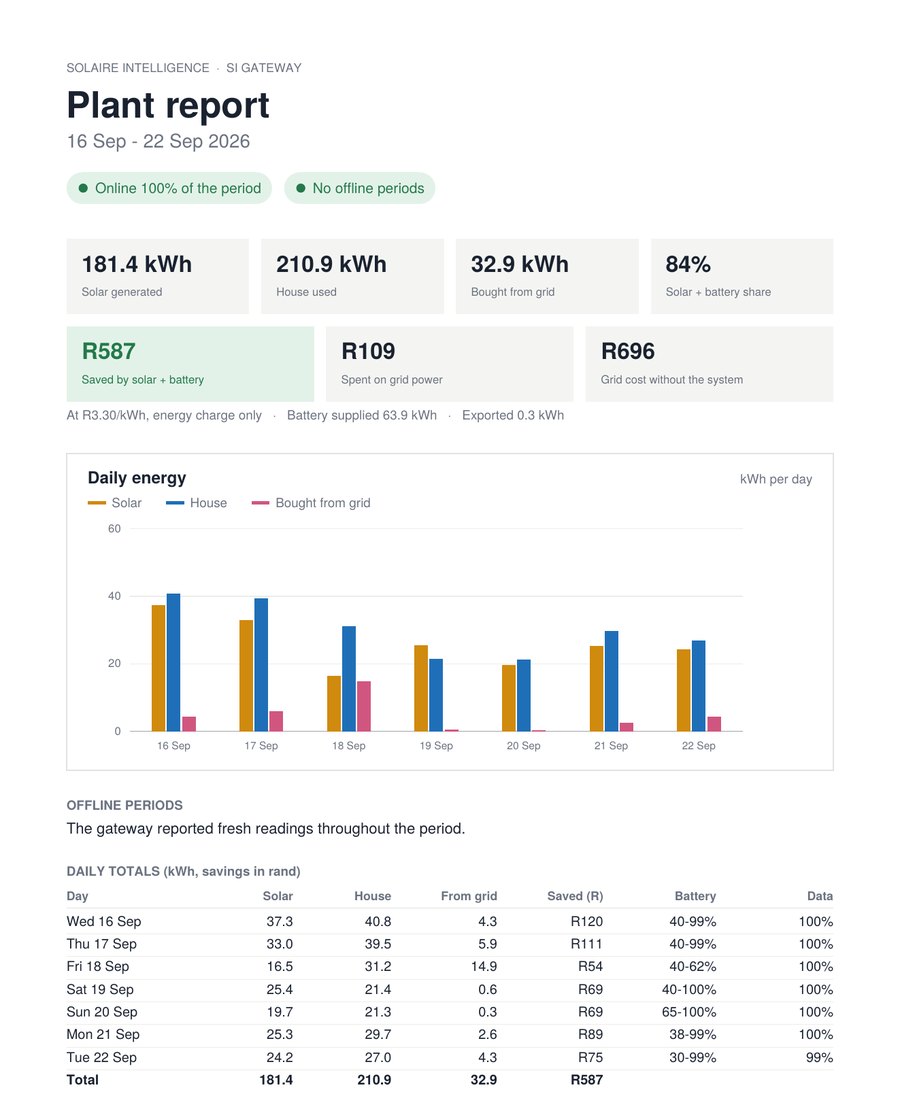Select the Wed 16 Sep row label
Viewport: 900px width, 1094px height.
104,922
